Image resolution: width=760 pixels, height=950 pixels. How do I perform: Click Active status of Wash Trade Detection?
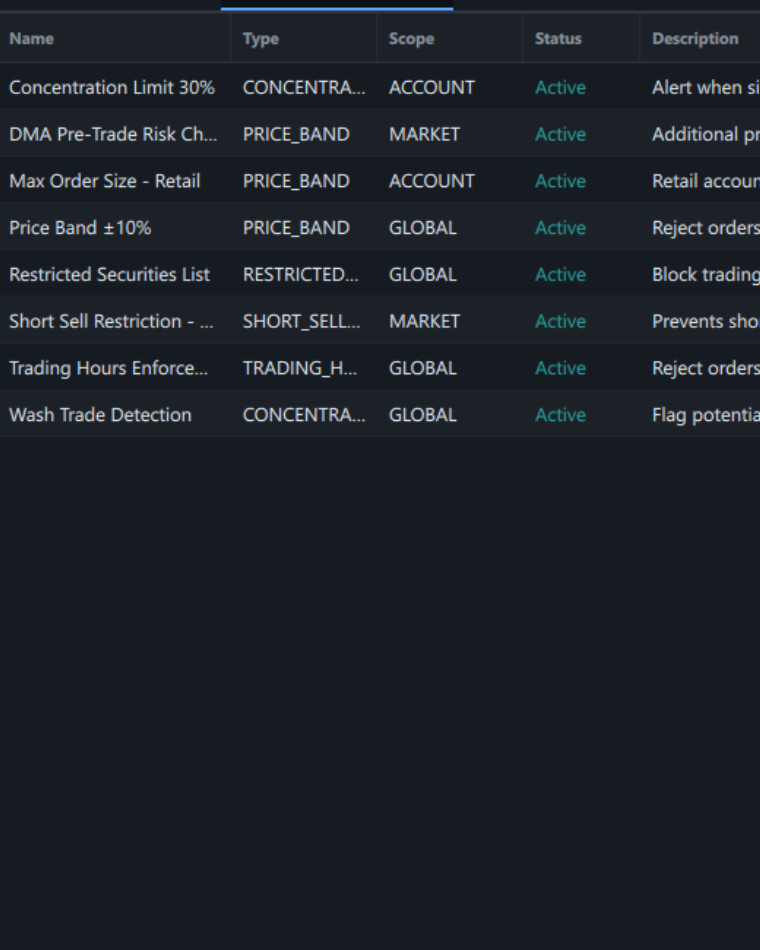coord(561,414)
